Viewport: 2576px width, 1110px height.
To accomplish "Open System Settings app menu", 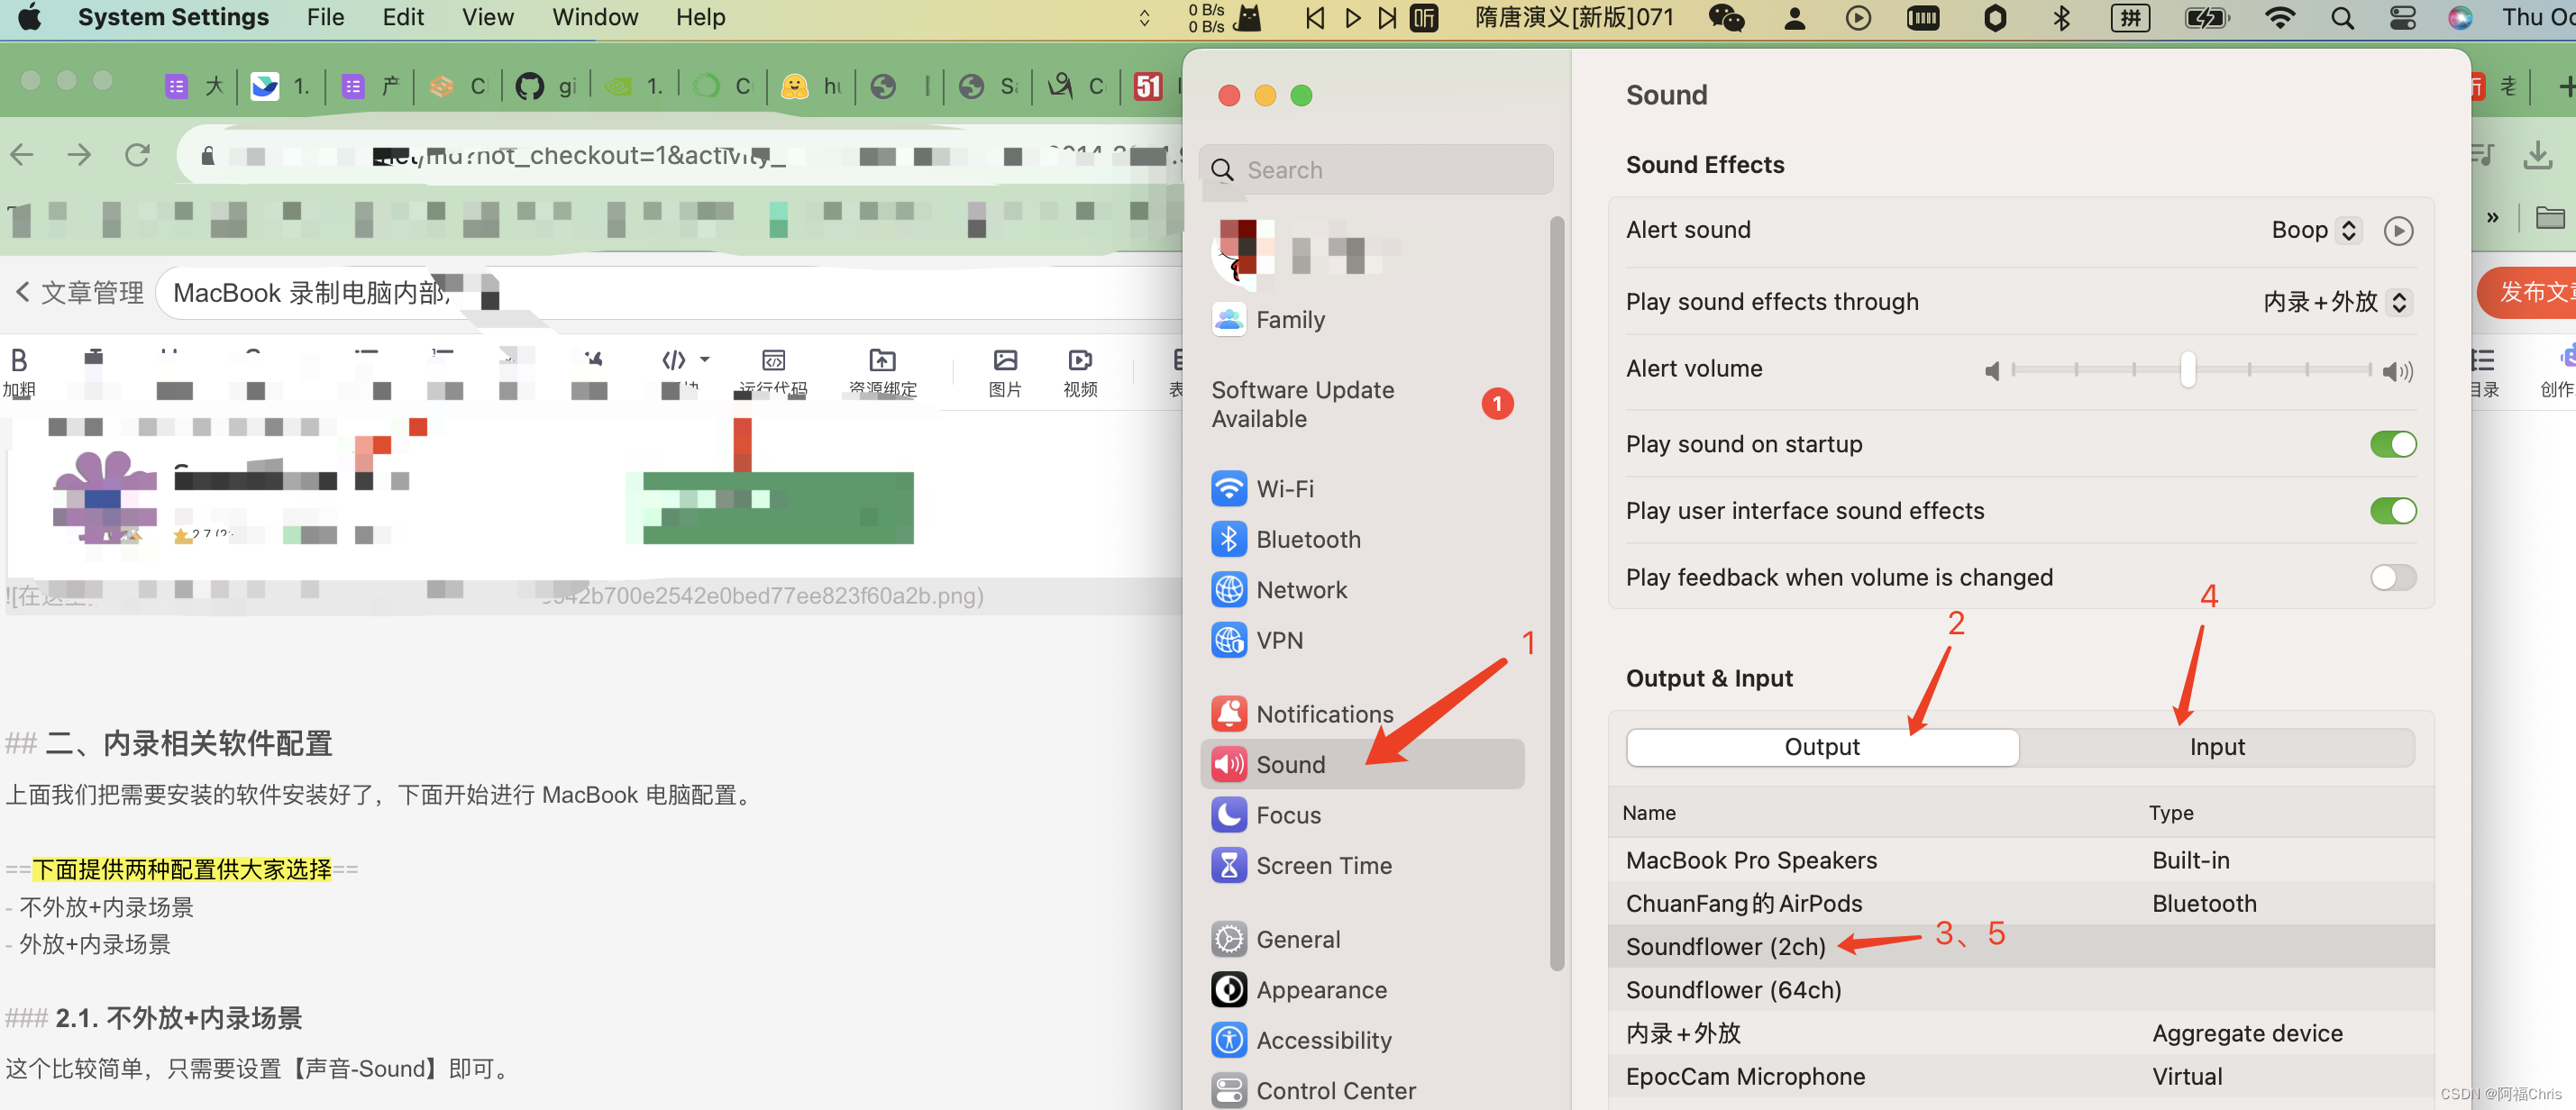I will tap(173, 18).
